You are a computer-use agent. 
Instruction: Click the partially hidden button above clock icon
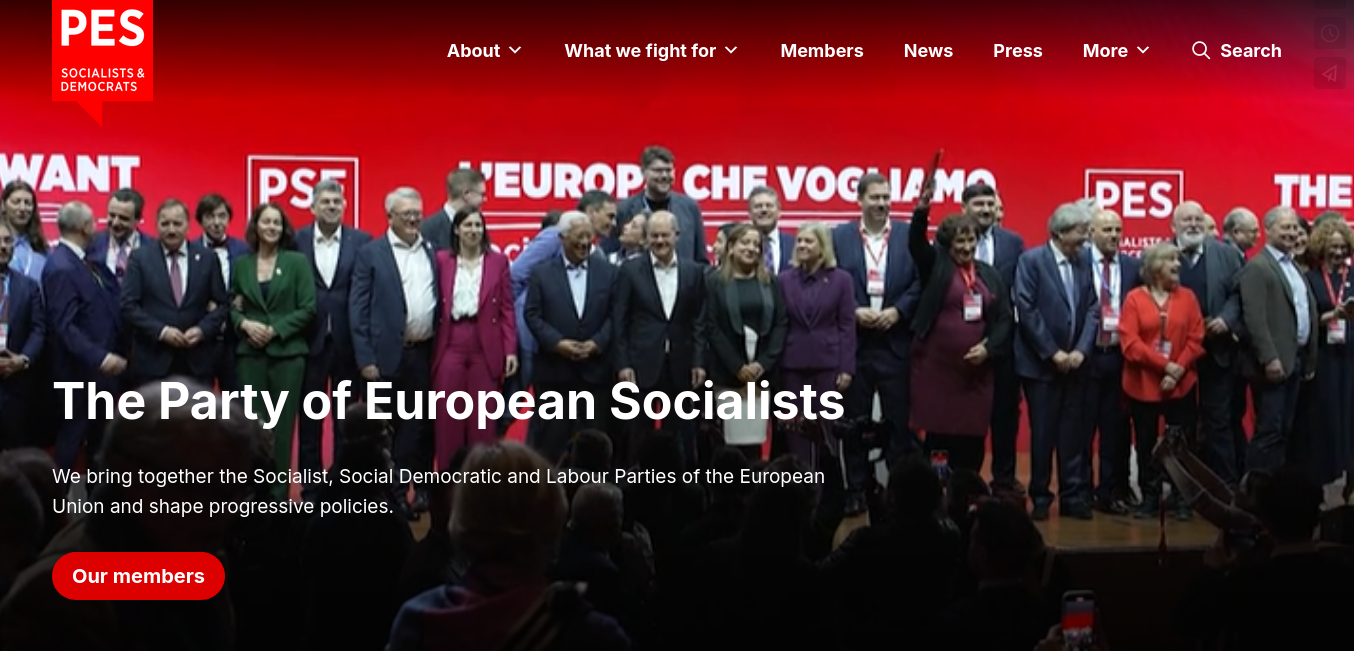tap(1330, 5)
